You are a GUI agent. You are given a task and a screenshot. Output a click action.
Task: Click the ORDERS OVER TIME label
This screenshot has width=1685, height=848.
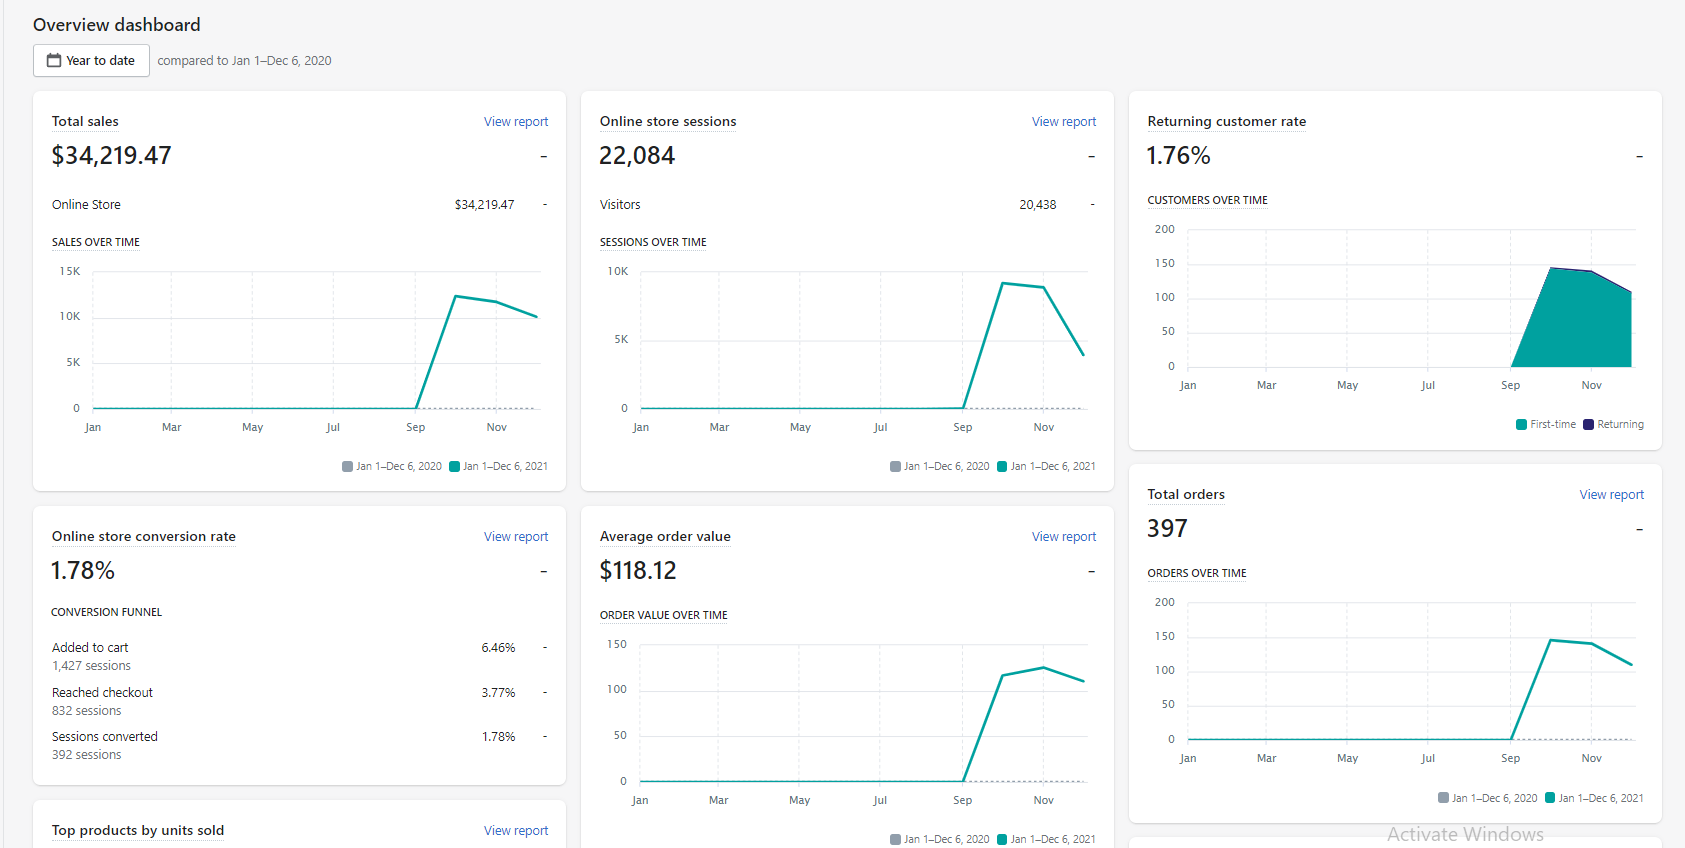(1197, 574)
